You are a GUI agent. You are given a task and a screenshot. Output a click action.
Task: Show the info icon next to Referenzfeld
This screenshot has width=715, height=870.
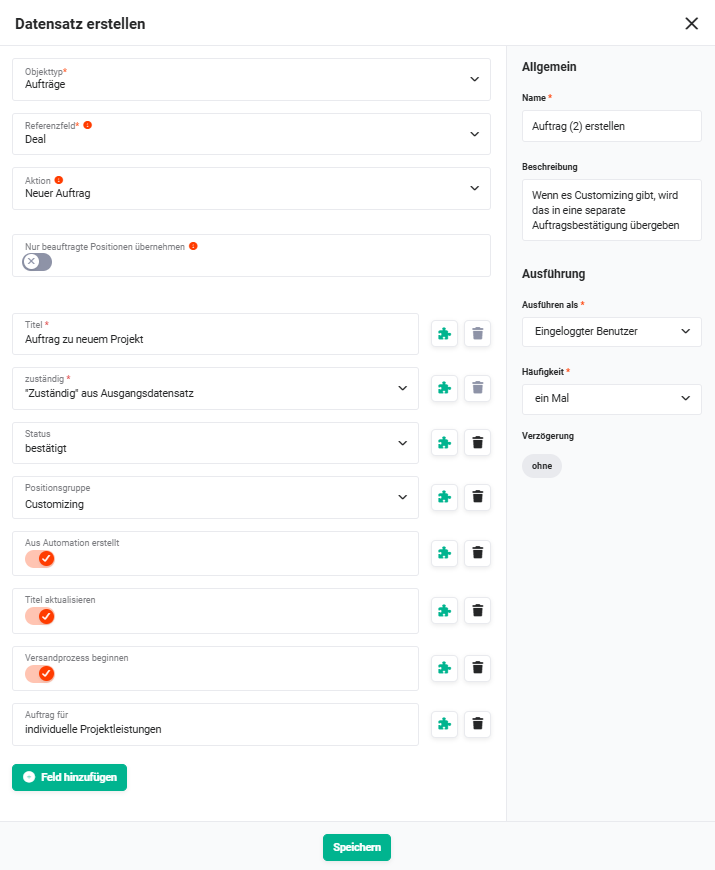click(88, 125)
